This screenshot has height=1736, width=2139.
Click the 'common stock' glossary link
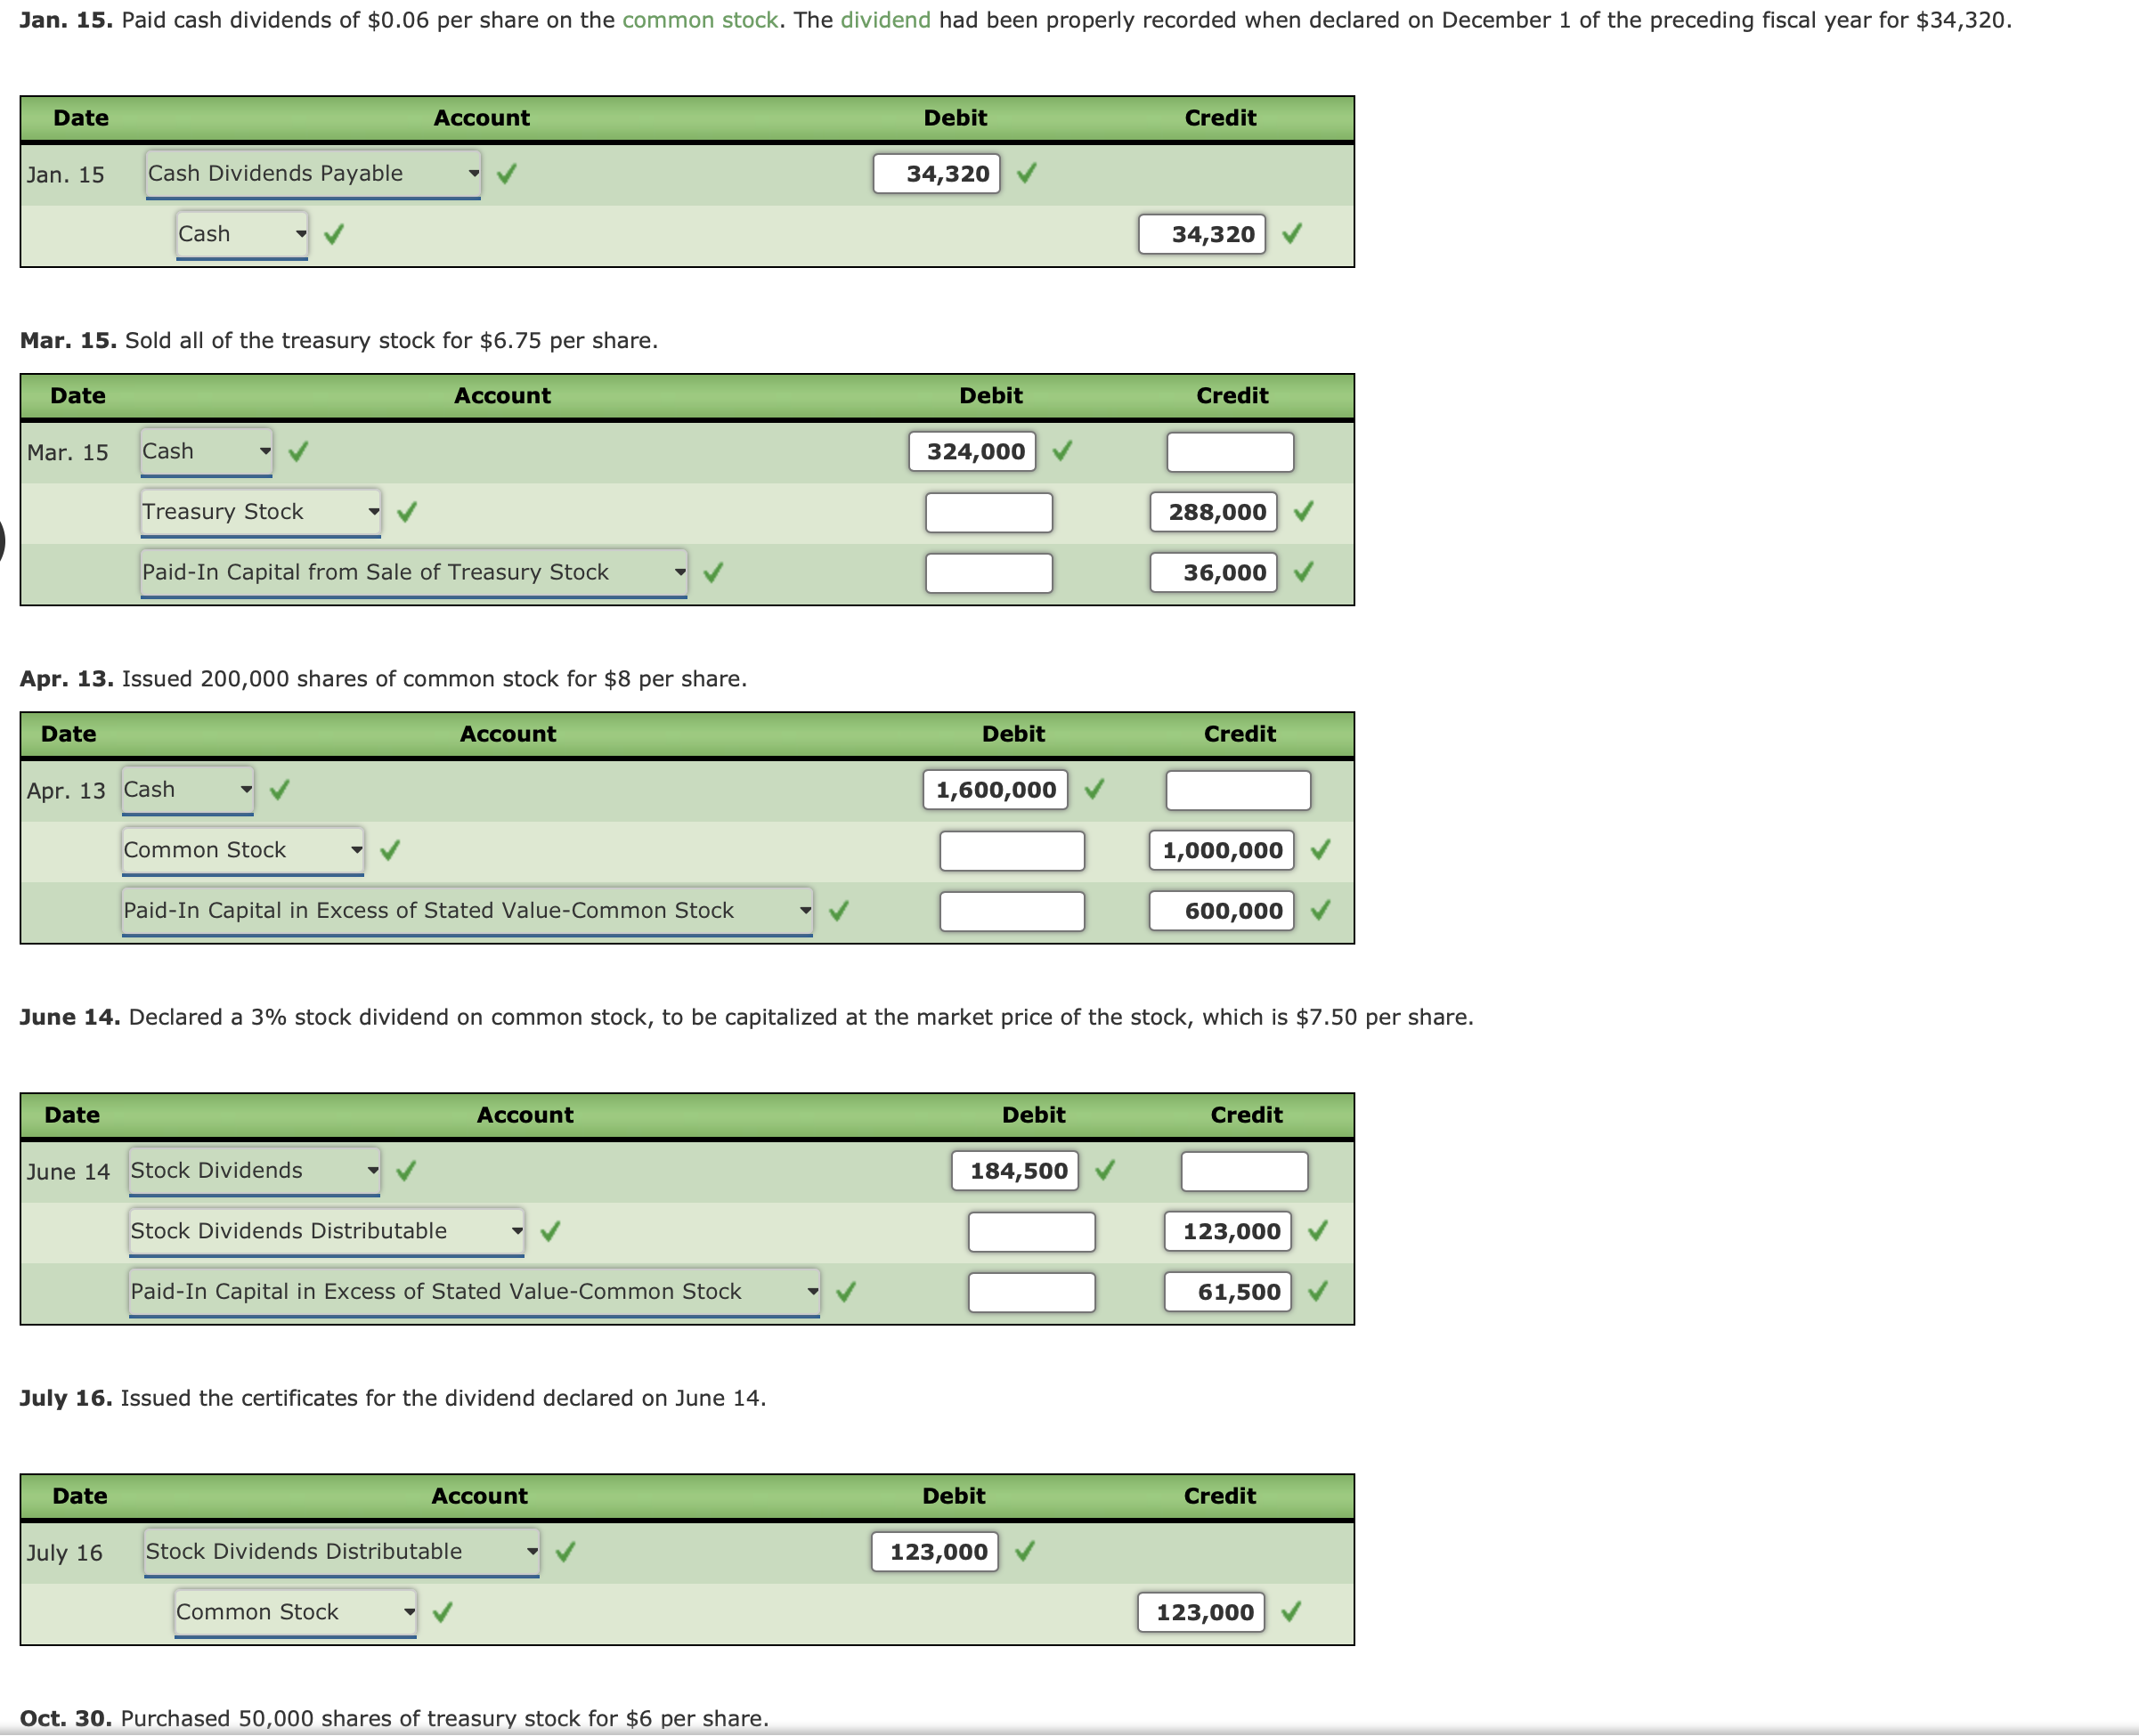(699, 20)
